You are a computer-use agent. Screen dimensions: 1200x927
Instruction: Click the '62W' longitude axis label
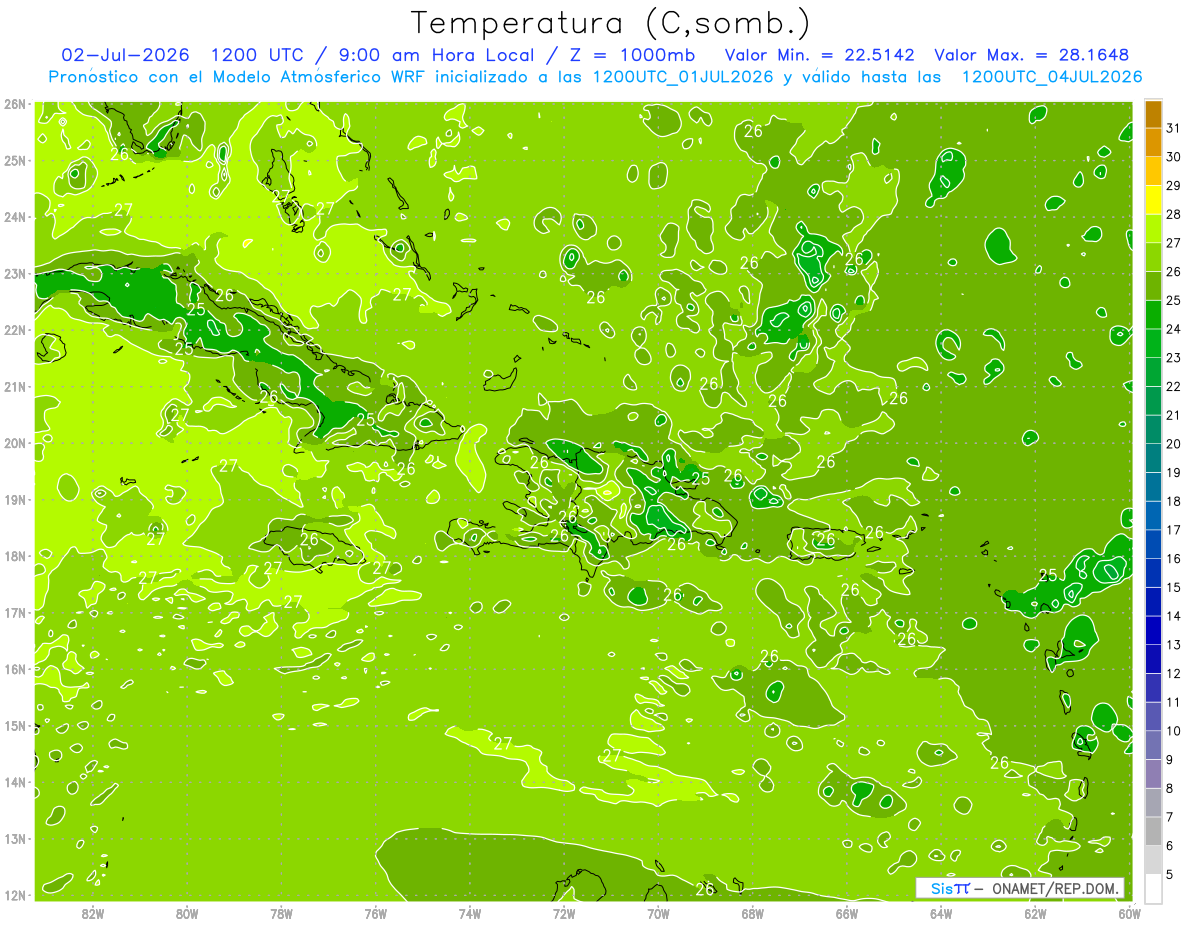(x=1035, y=913)
